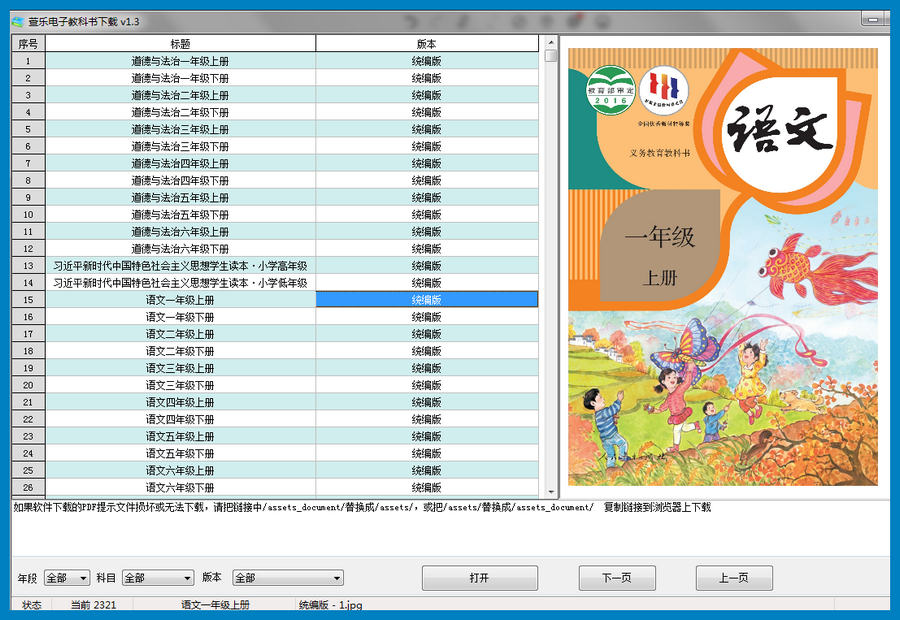Click row number 13 header
The height and width of the screenshot is (620, 900).
28,266
